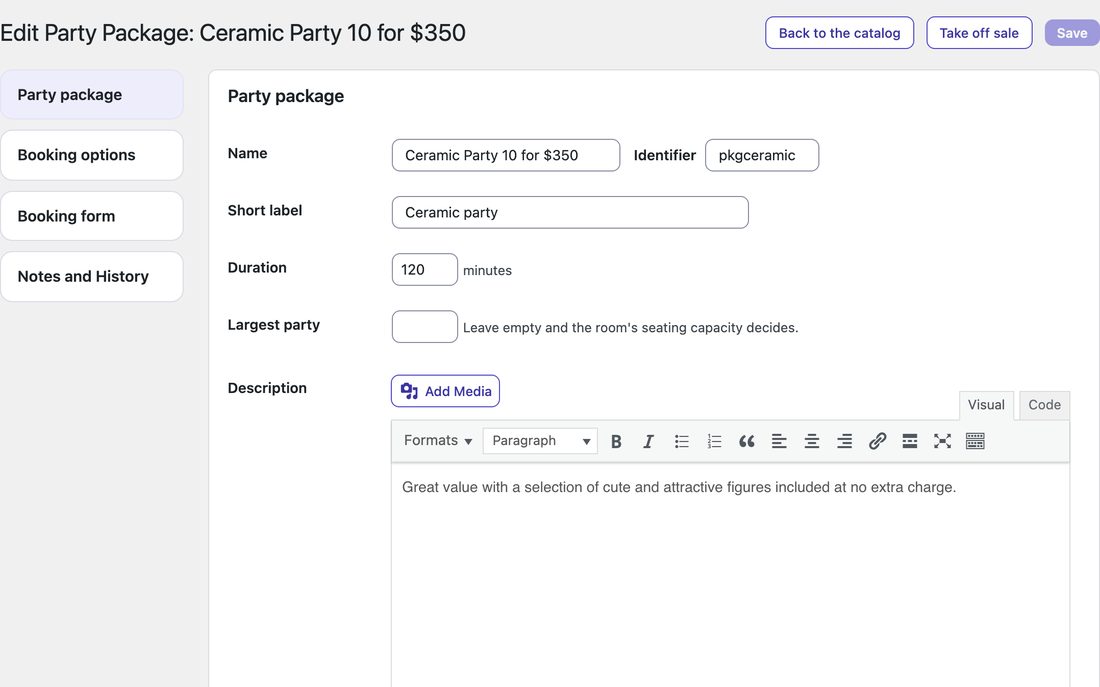
Task: Click the 'Leave empty and the room's seating capacity decides.' hint
Action: (630, 328)
